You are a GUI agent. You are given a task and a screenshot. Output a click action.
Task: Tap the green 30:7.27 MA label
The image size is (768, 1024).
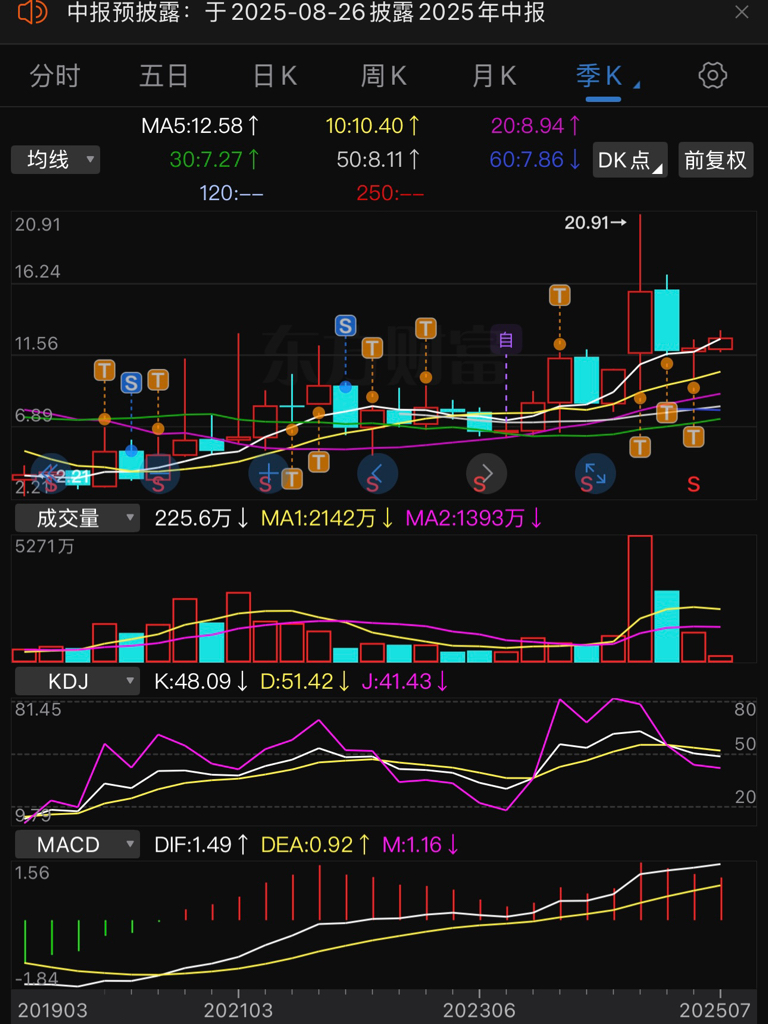[215, 159]
